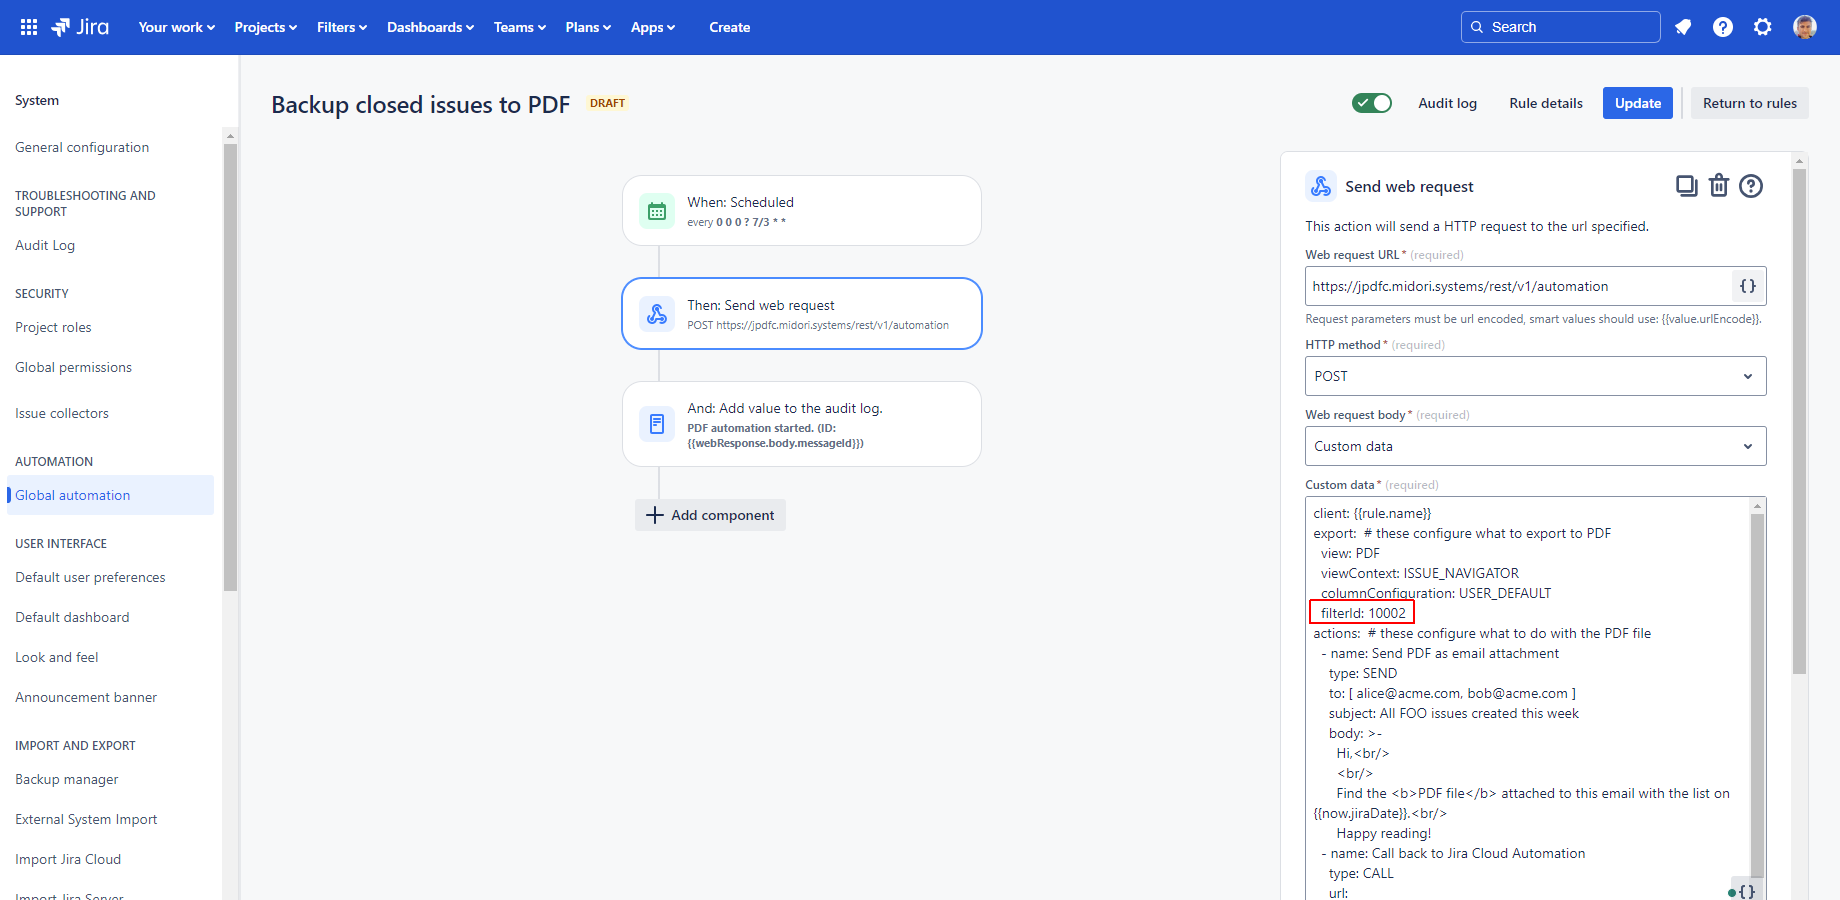The height and width of the screenshot is (900, 1840).
Task: Open Default dashboard sidebar item
Action: [x=72, y=617]
